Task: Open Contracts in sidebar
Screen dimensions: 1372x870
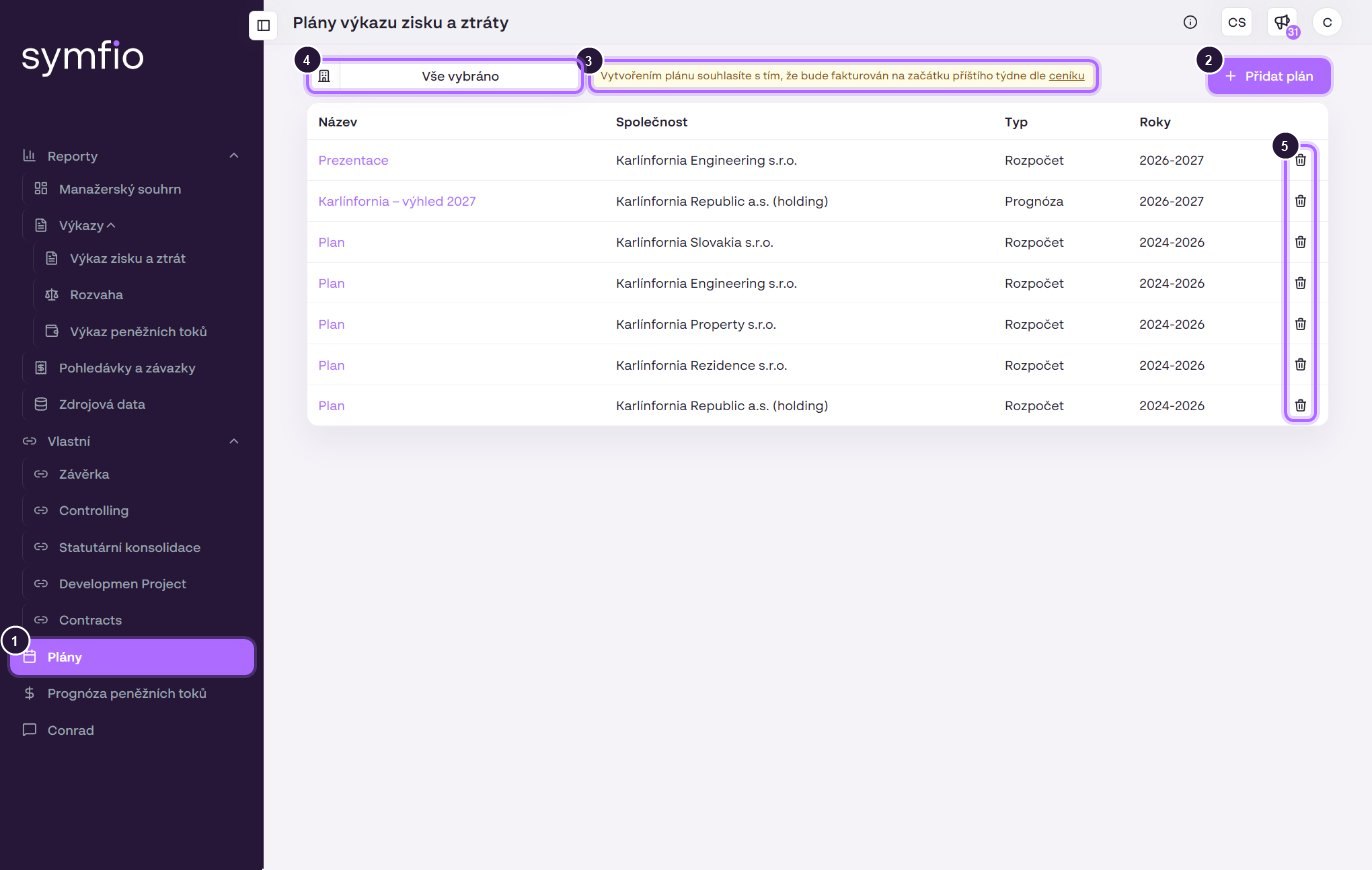Action: pyautogui.click(x=90, y=620)
